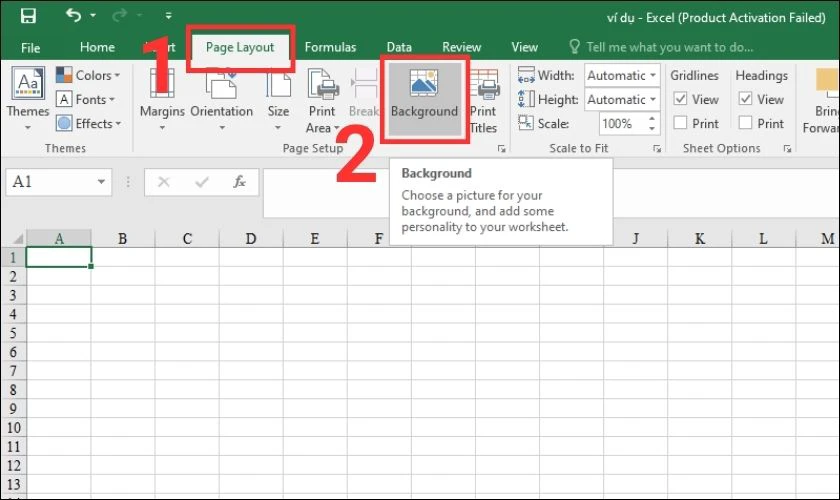Toggle Headings View checkbox

745,99
